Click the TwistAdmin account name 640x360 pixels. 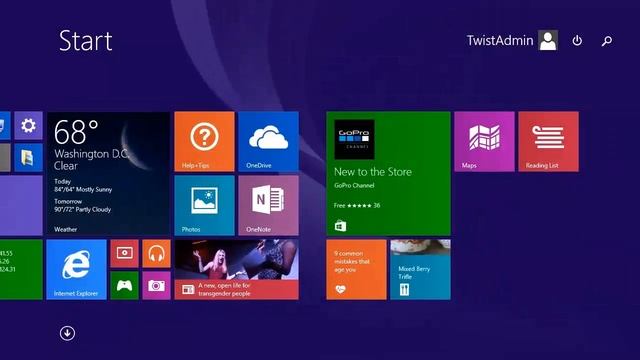pyautogui.click(x=500, y=40)
